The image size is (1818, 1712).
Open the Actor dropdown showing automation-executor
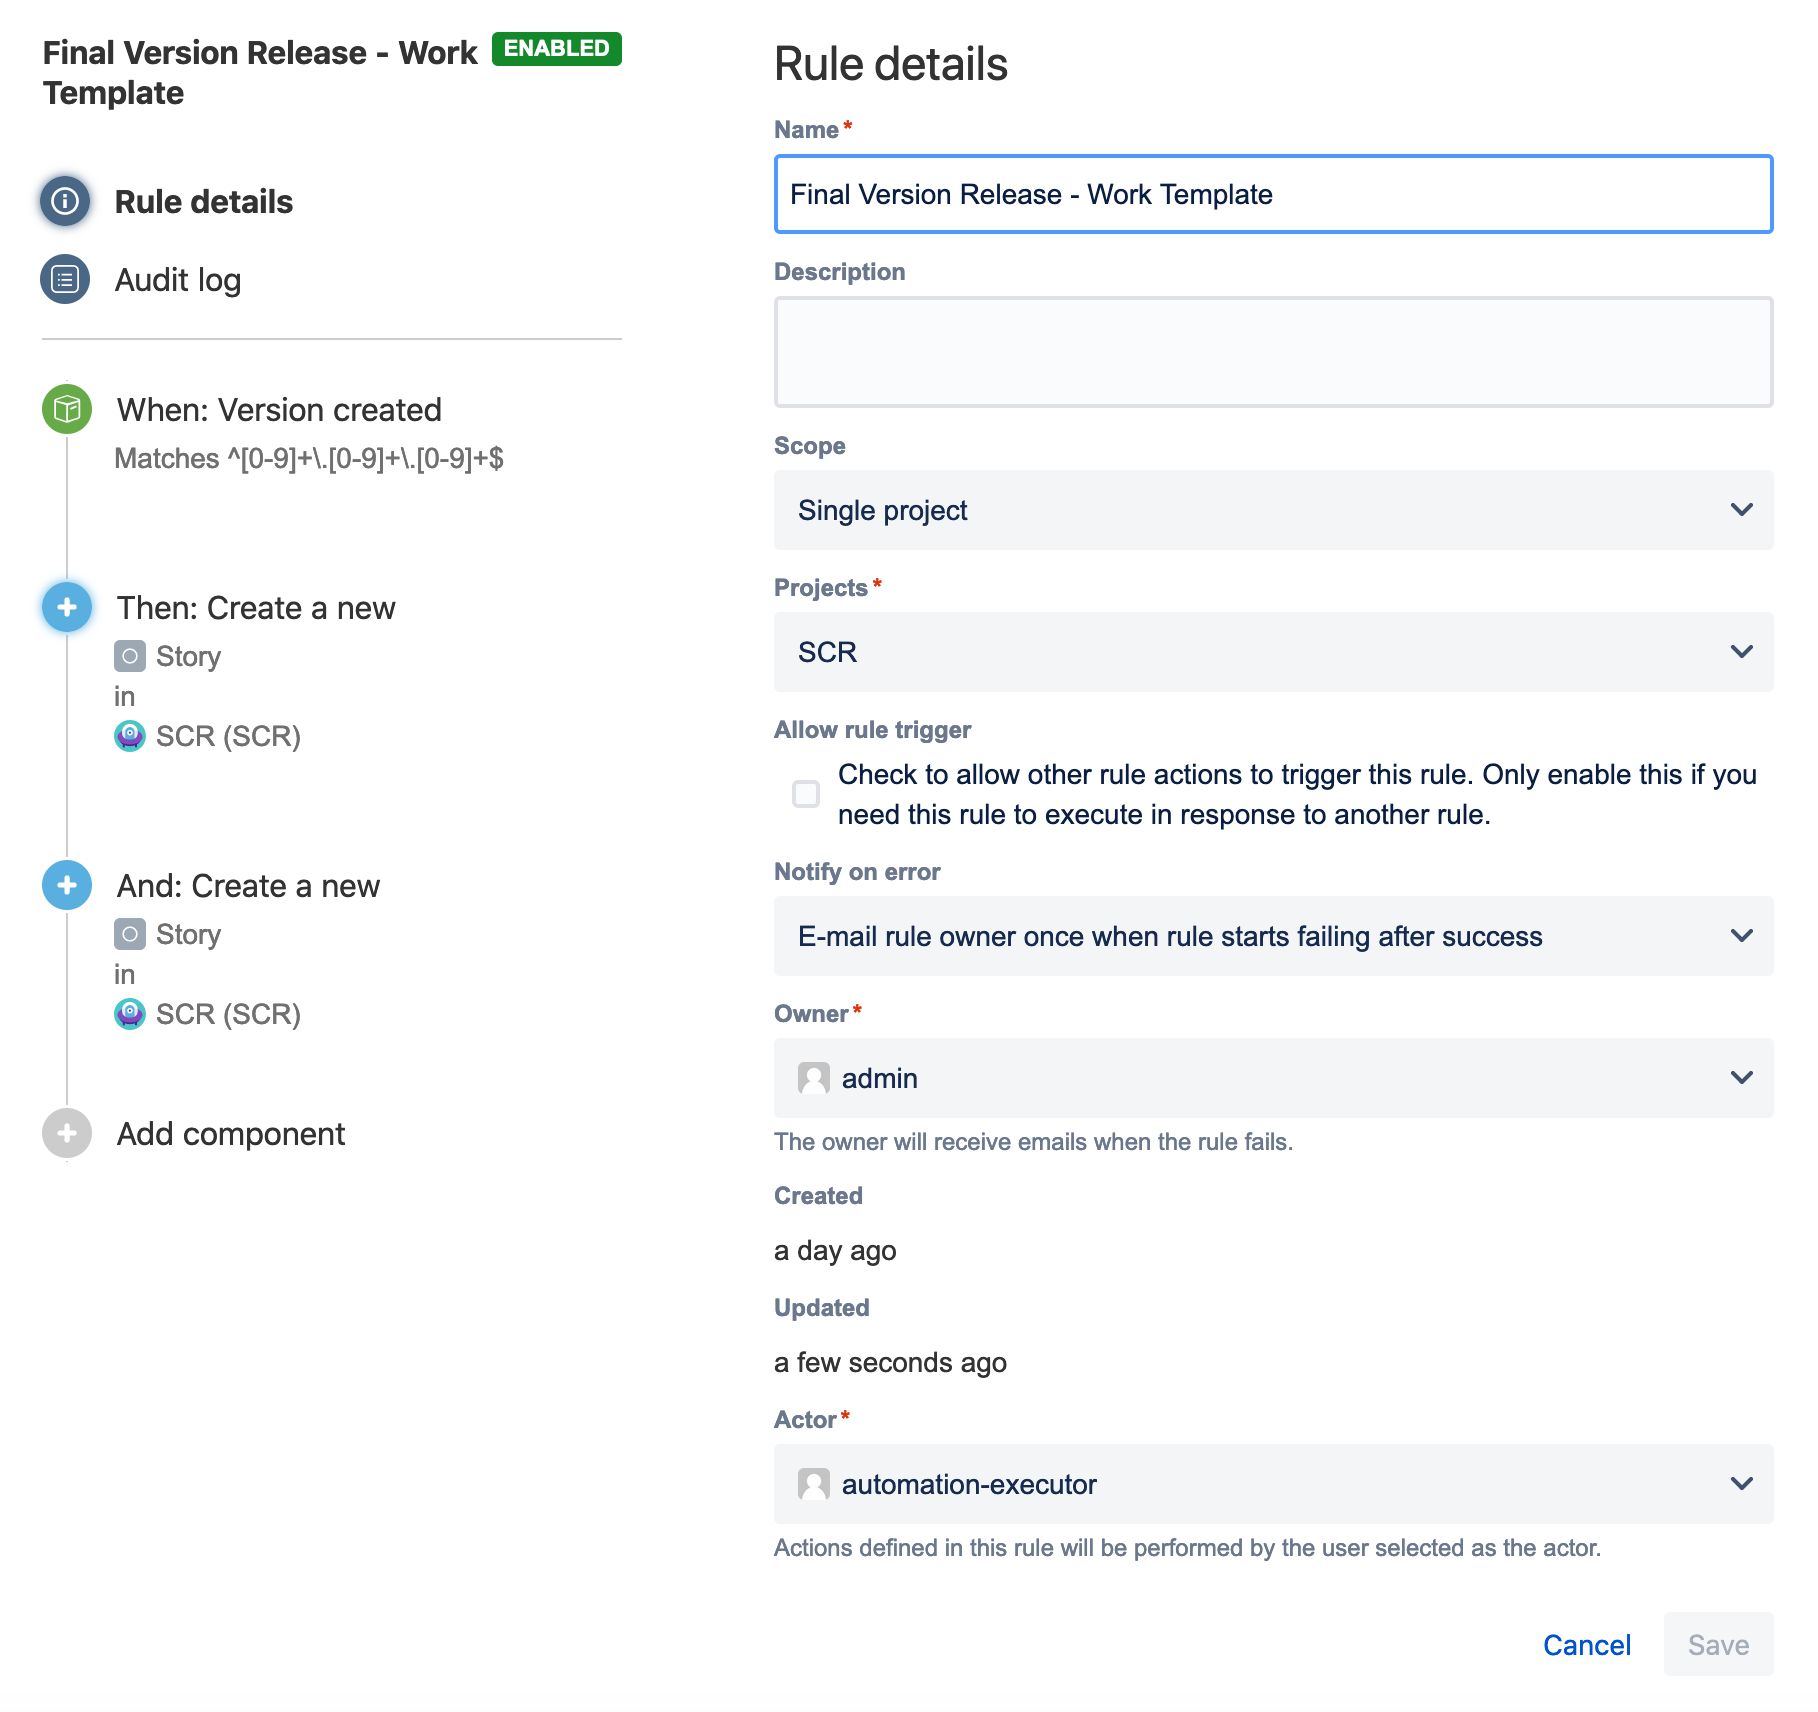tap(1272, 1484)
